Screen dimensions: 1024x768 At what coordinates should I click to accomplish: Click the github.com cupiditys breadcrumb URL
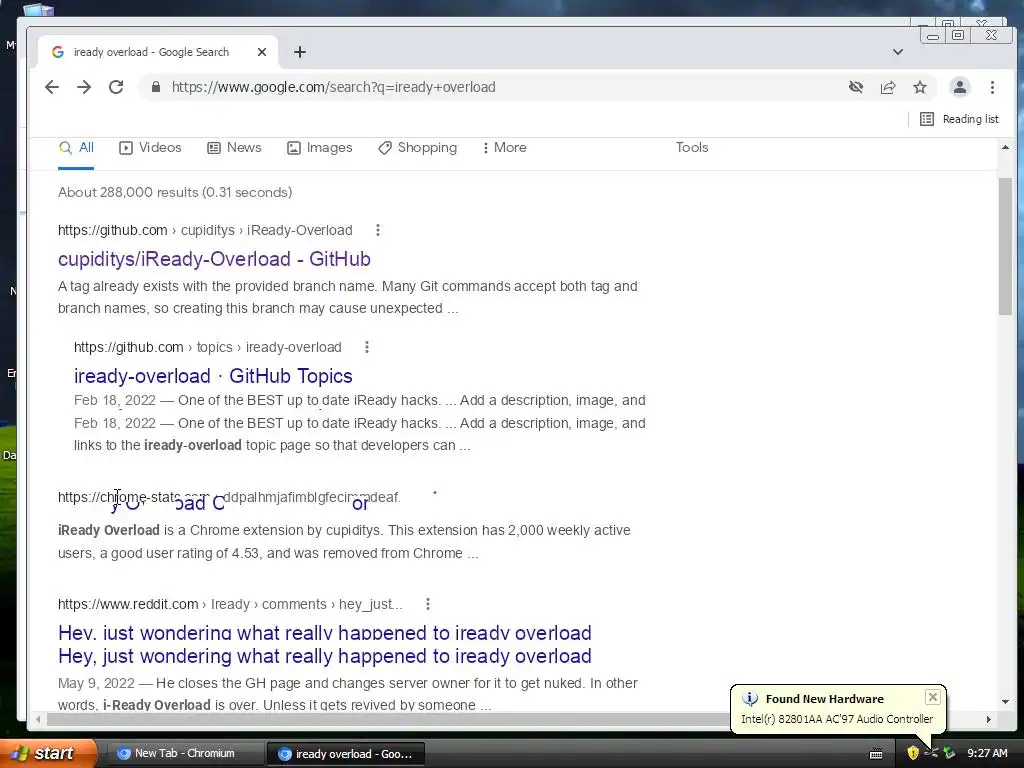tap(205, 230)
